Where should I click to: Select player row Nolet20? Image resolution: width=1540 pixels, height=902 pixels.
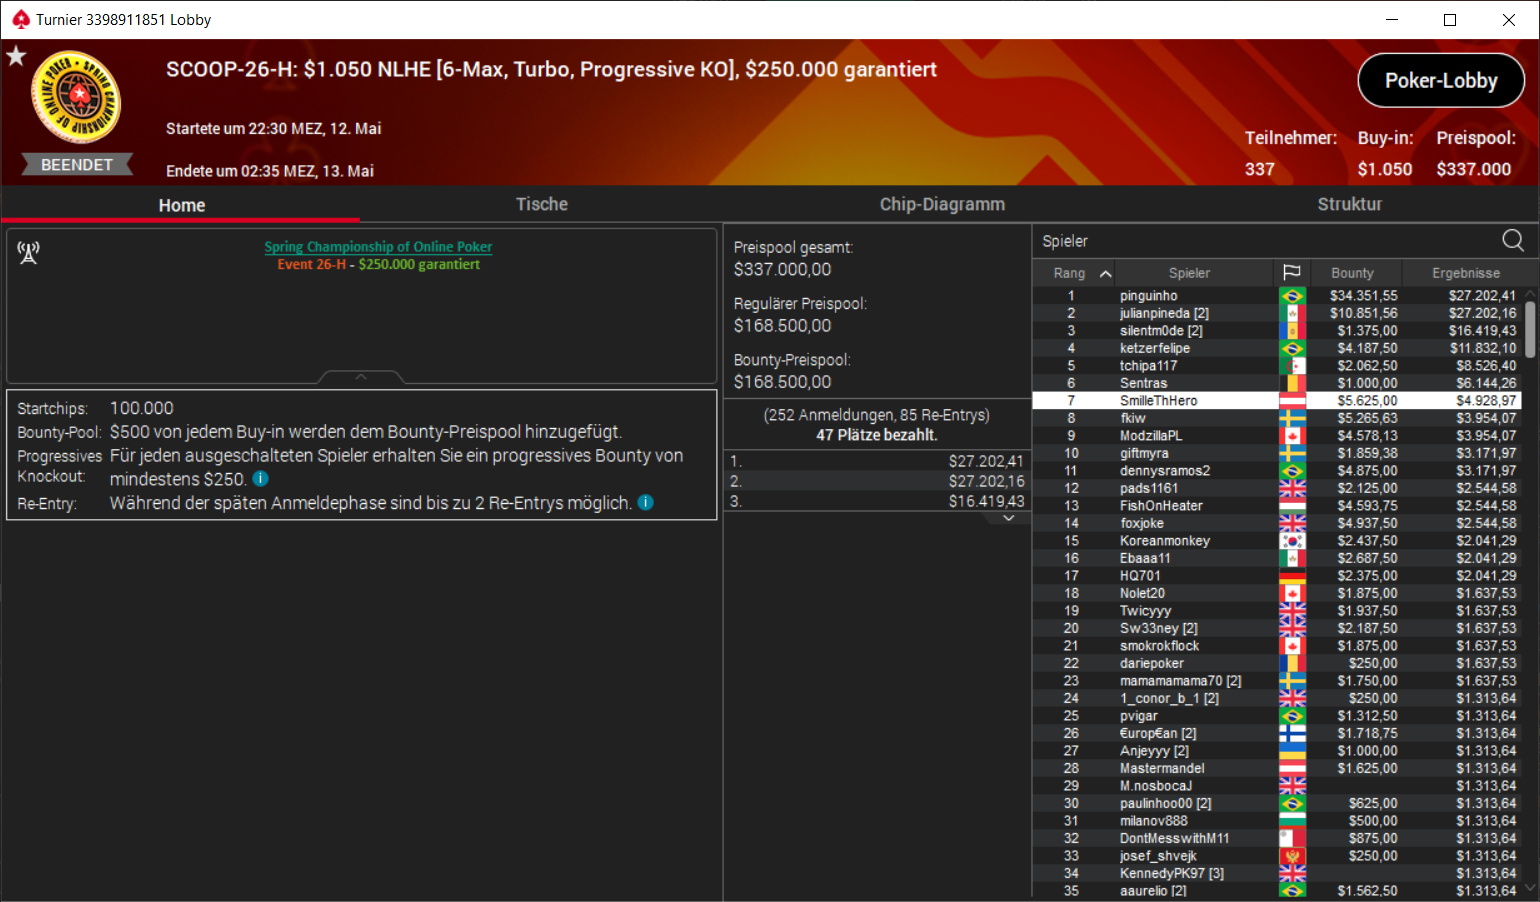(x=1276, y=593)
